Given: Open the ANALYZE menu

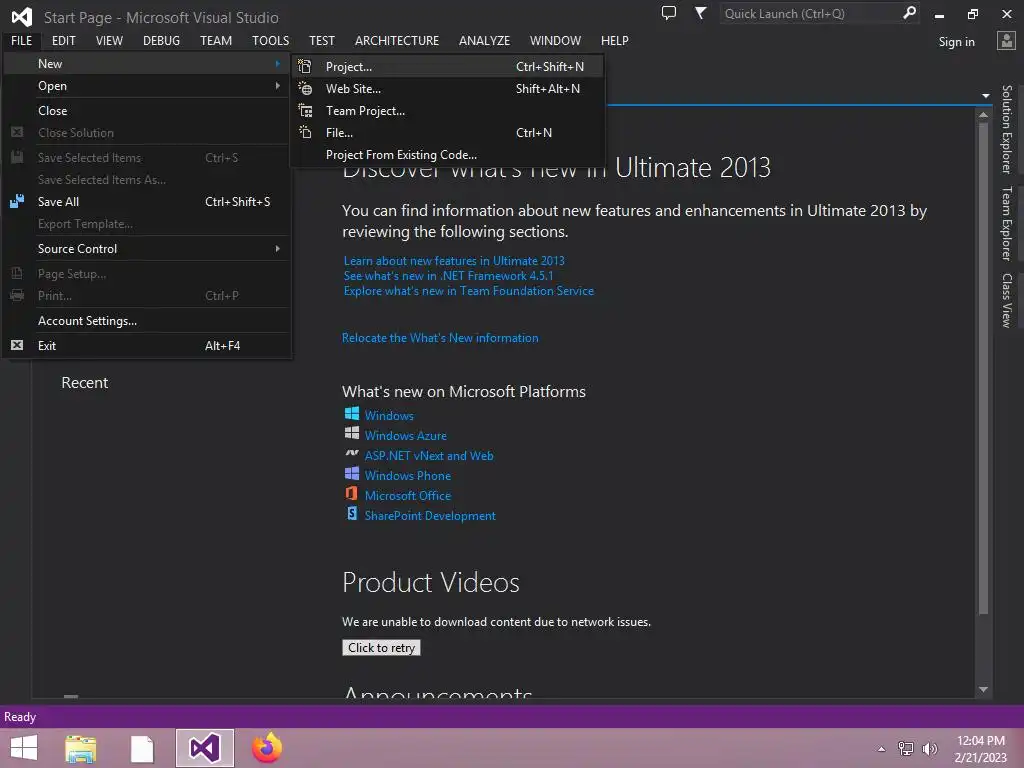Looking at the screenshot, I should point(484,40).
